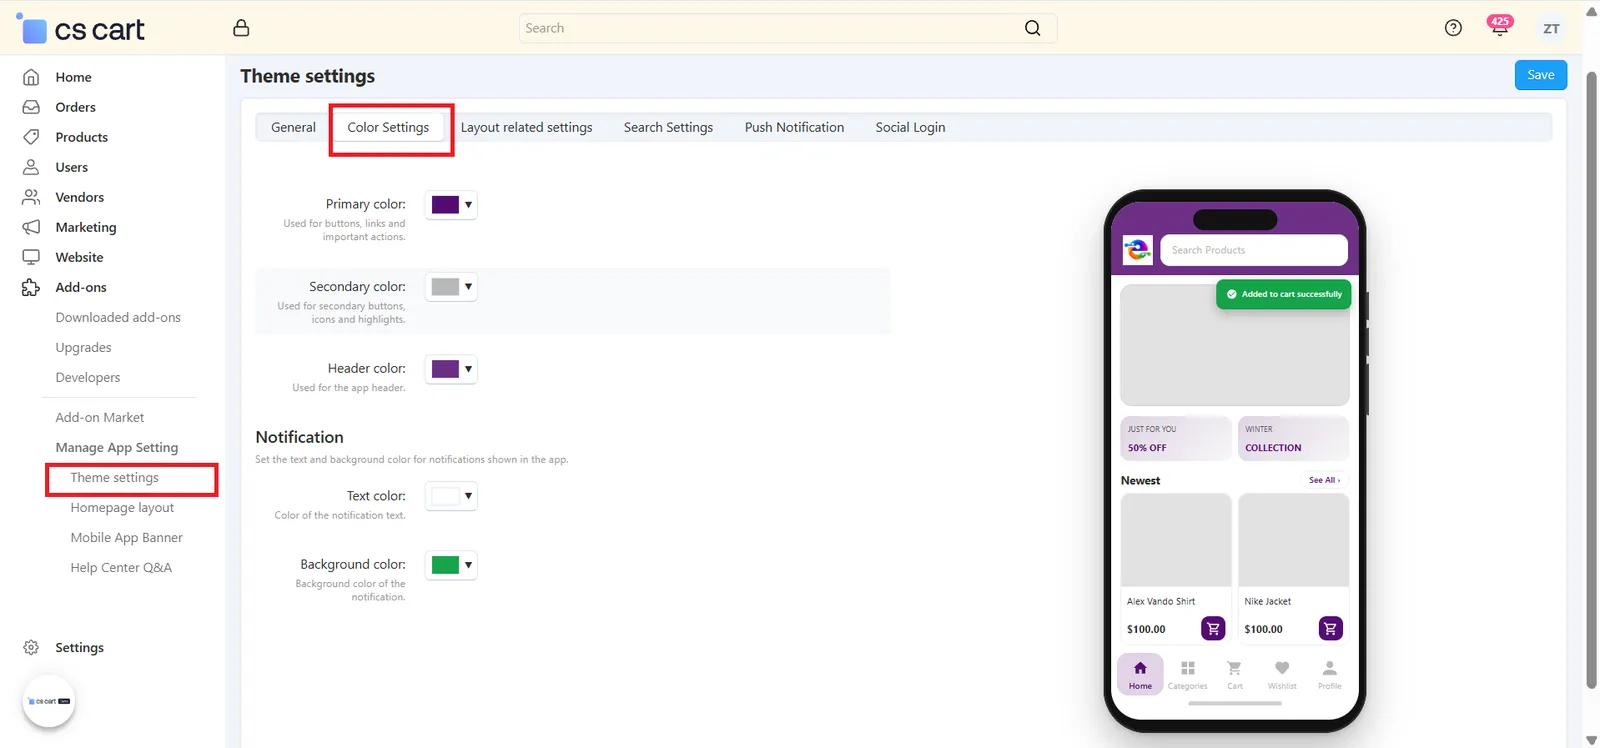The width and height of the screenshot is (1600, 748).
Task: Click the gray Secondary color swatch
Action: coord(445,286)
